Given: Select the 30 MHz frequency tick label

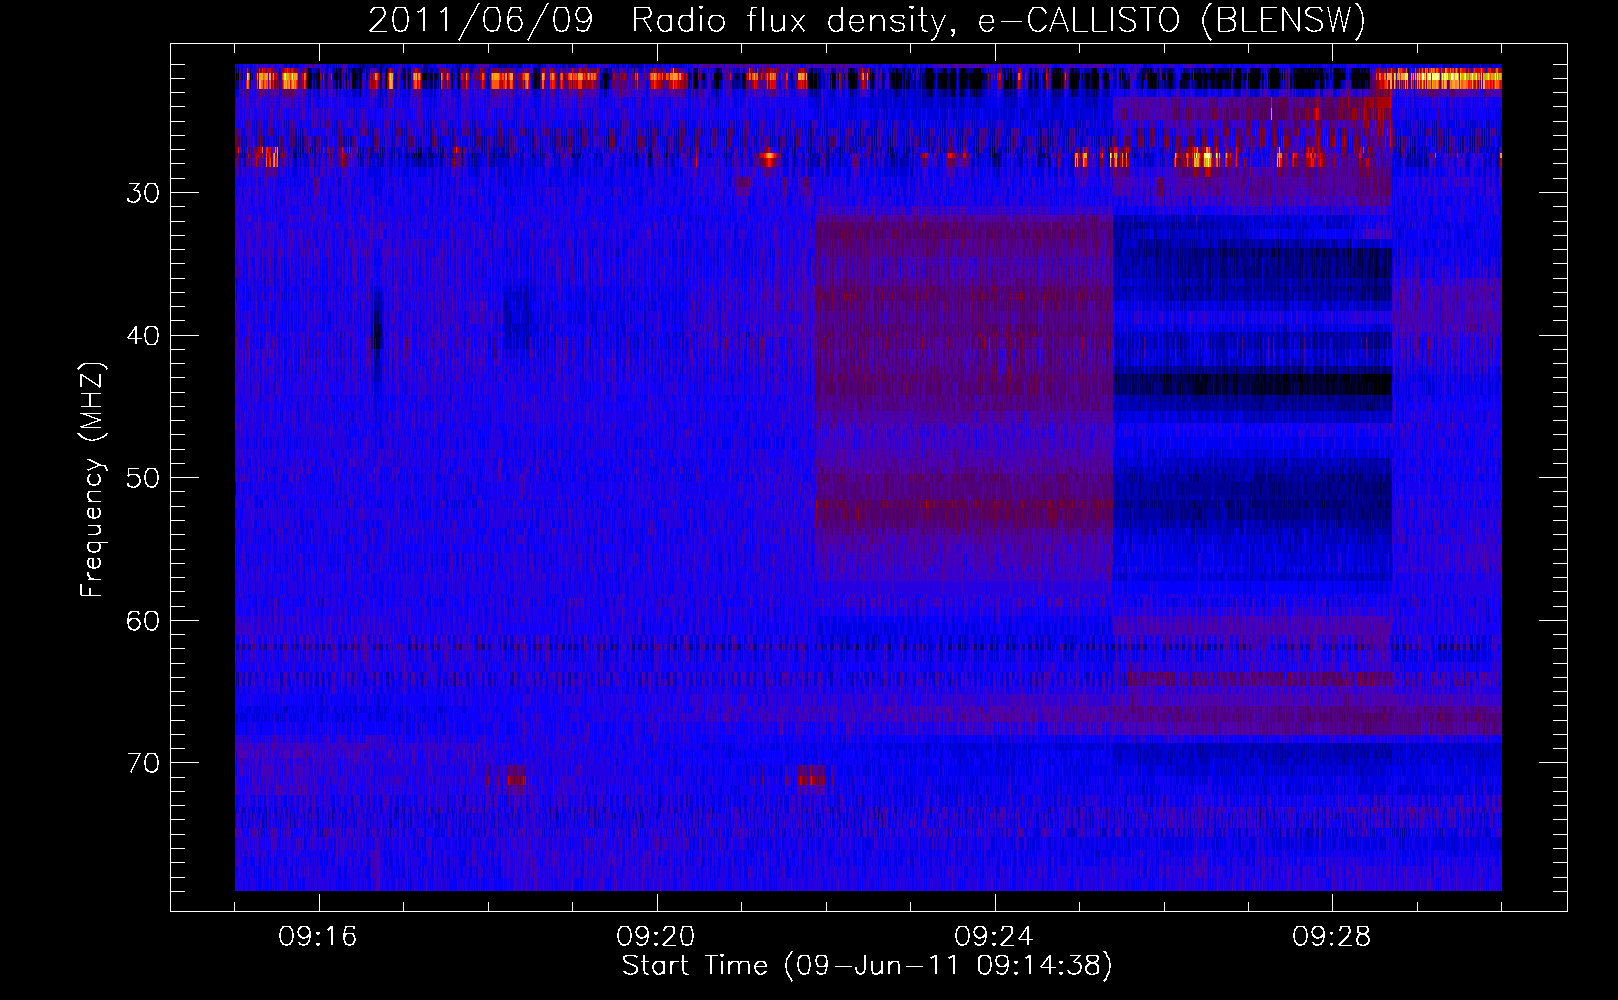Looking at the screenshot, I should click(x=143, y=193).
